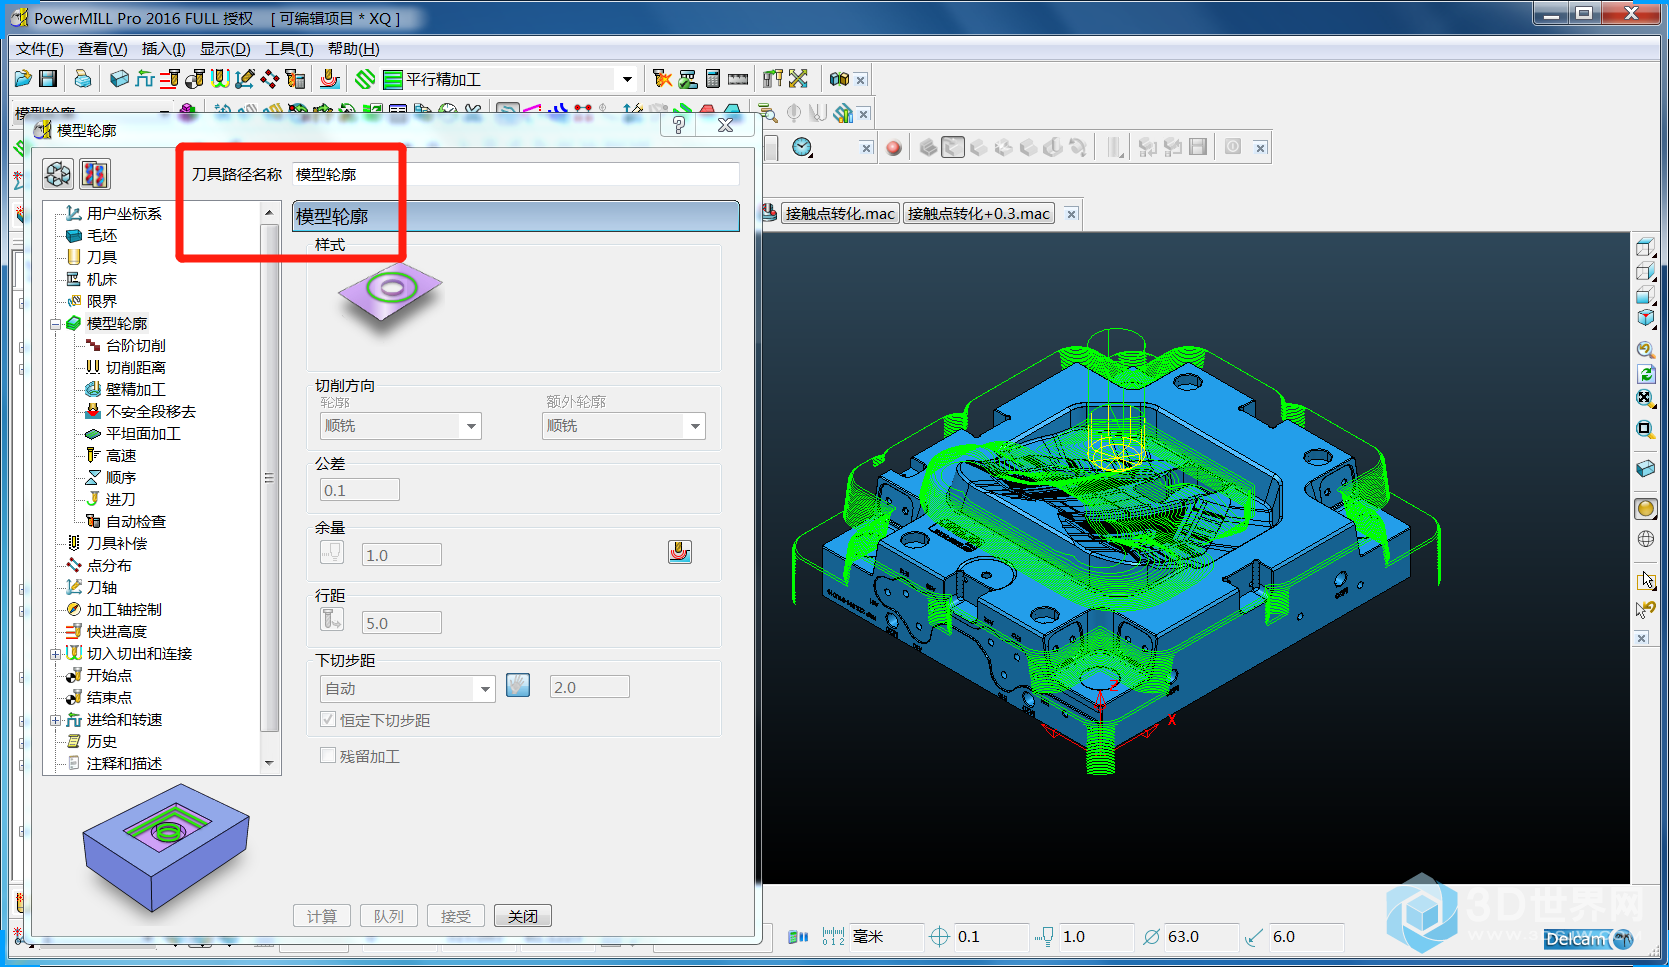Viewport: 1669px width, 967px height.
Task: Click the stepdown hand icon next to 自动
Action: point(518,686)
